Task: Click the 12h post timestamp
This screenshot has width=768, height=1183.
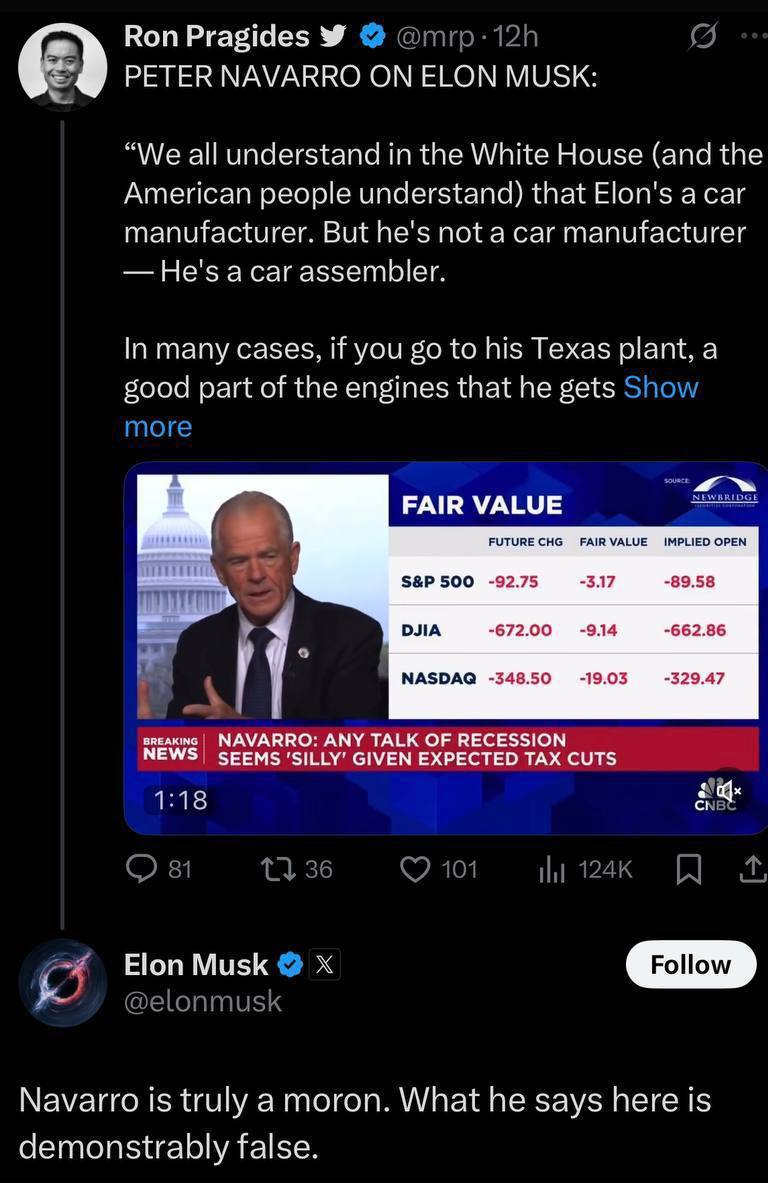Action: (517, 37)
